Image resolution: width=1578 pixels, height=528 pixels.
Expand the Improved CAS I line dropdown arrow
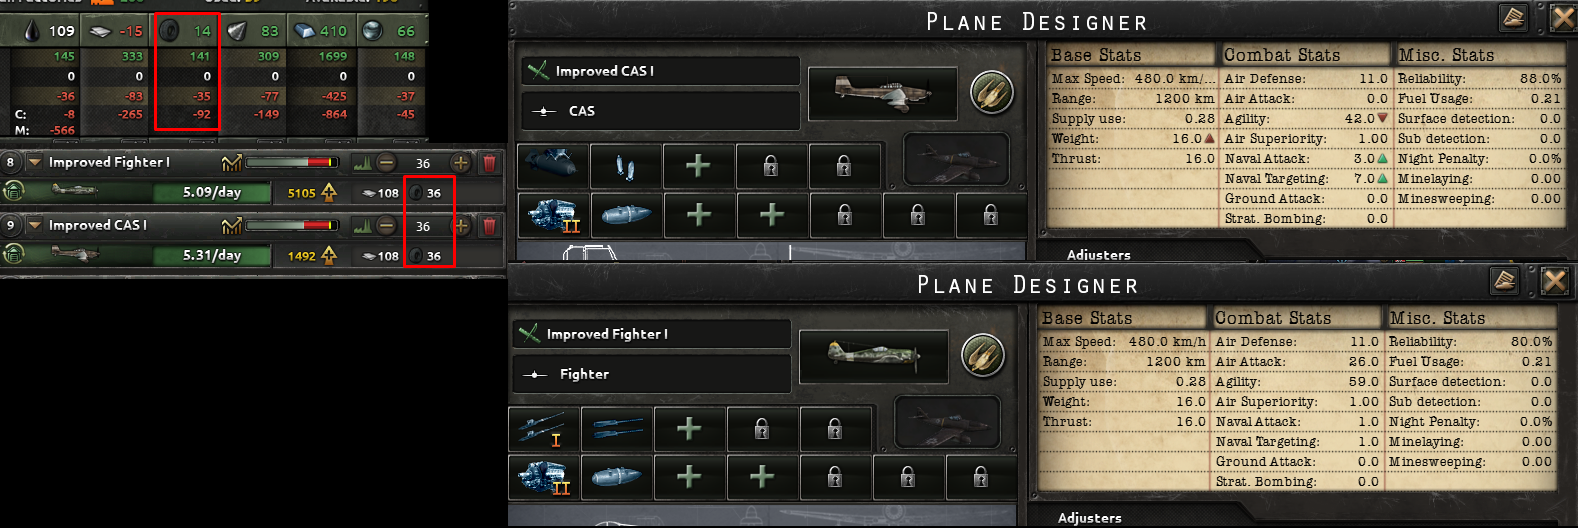(x=35, y=225)
